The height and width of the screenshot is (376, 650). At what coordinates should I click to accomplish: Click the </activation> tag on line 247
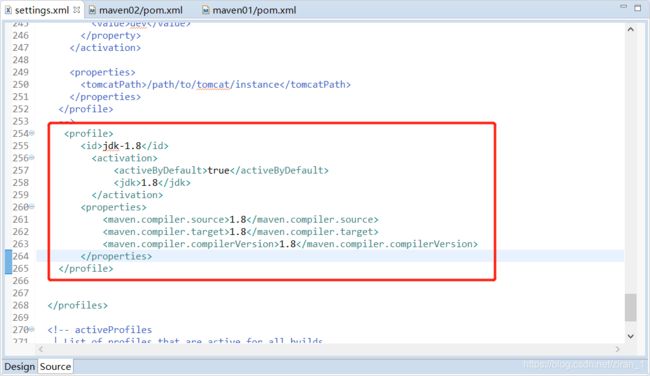(x=105, y=48)
